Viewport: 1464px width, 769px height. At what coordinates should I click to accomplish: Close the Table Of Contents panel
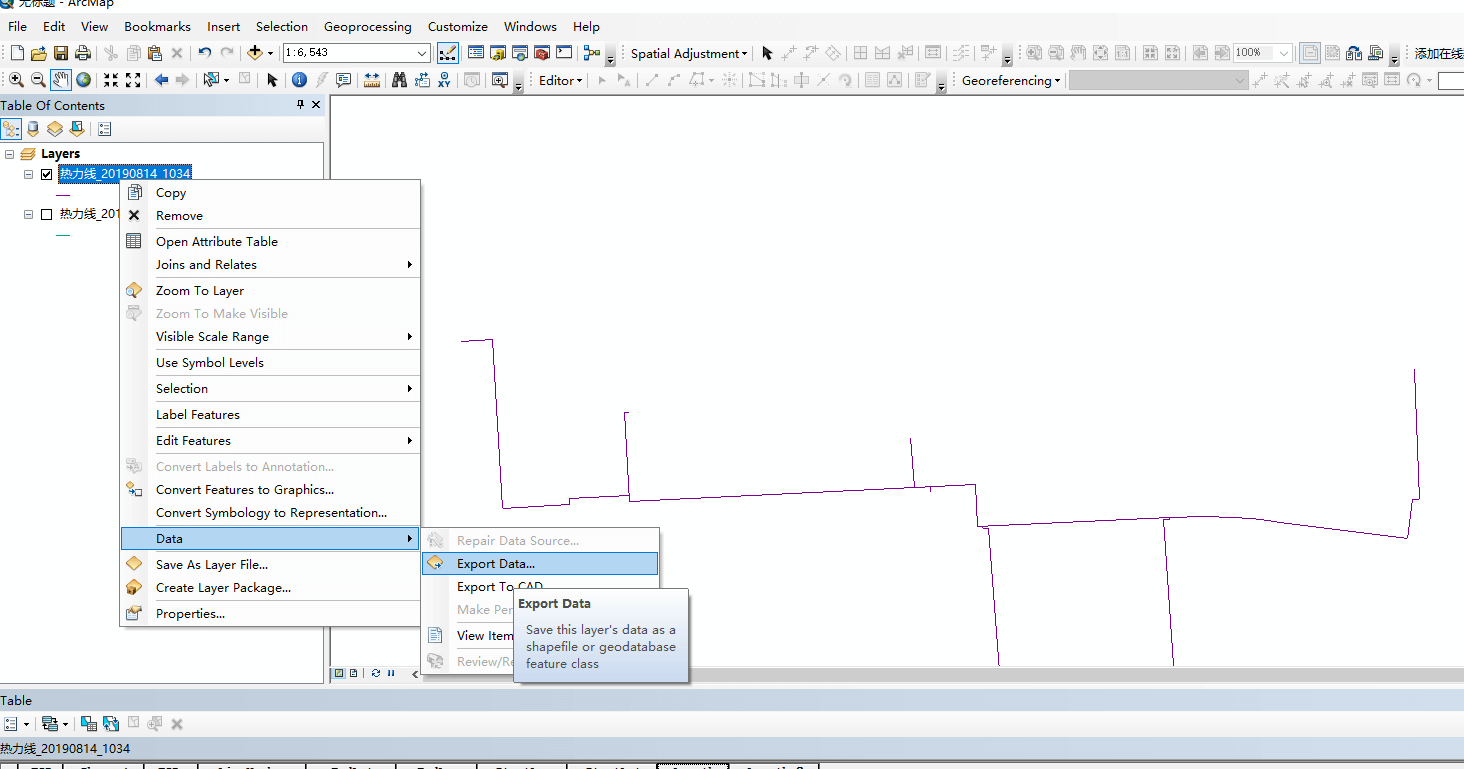click(316, 105)
